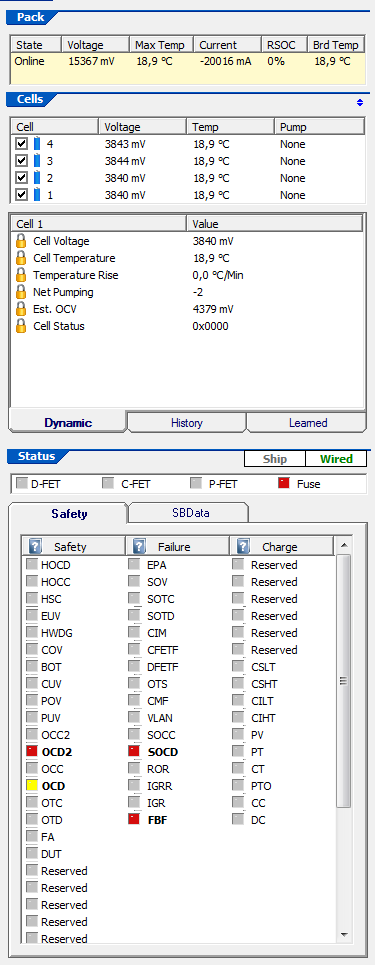Collapse the Cells section using the blue arrows

tap(360, 103)
